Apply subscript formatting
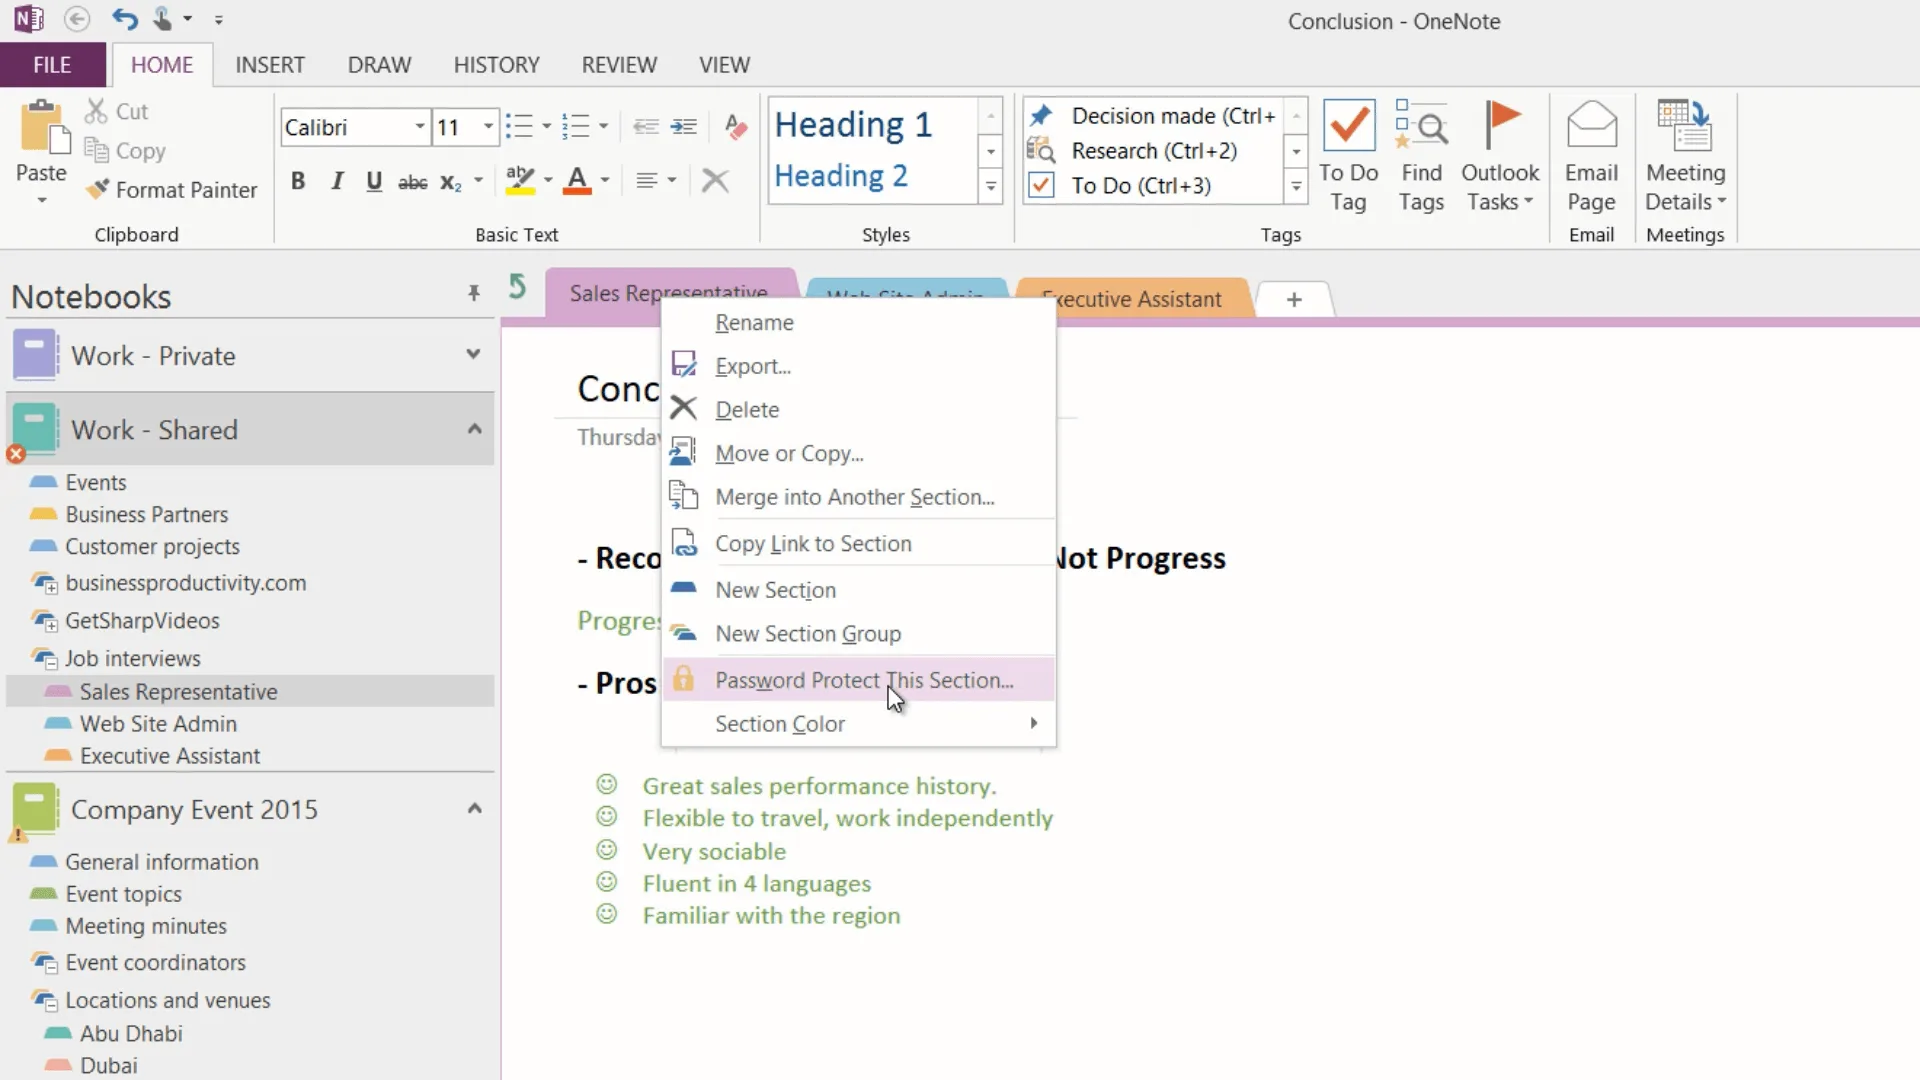 pos(451,182)
